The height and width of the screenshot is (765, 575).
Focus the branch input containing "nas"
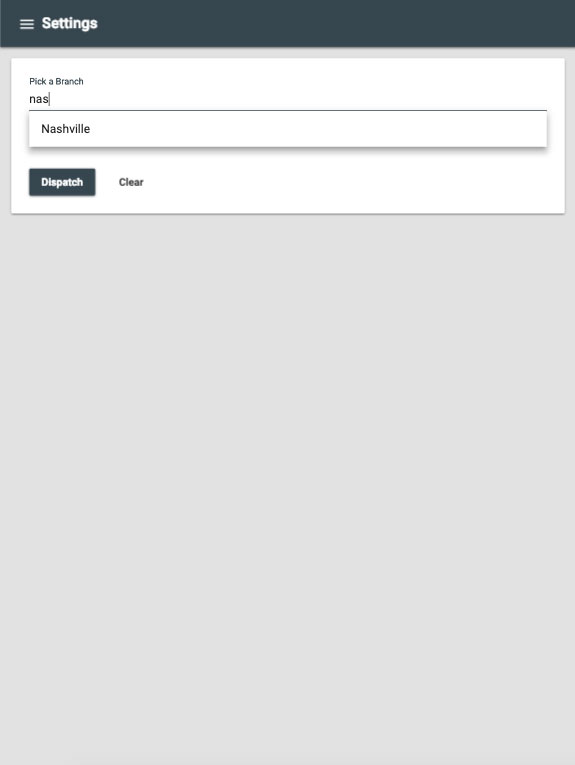point(288,99)
